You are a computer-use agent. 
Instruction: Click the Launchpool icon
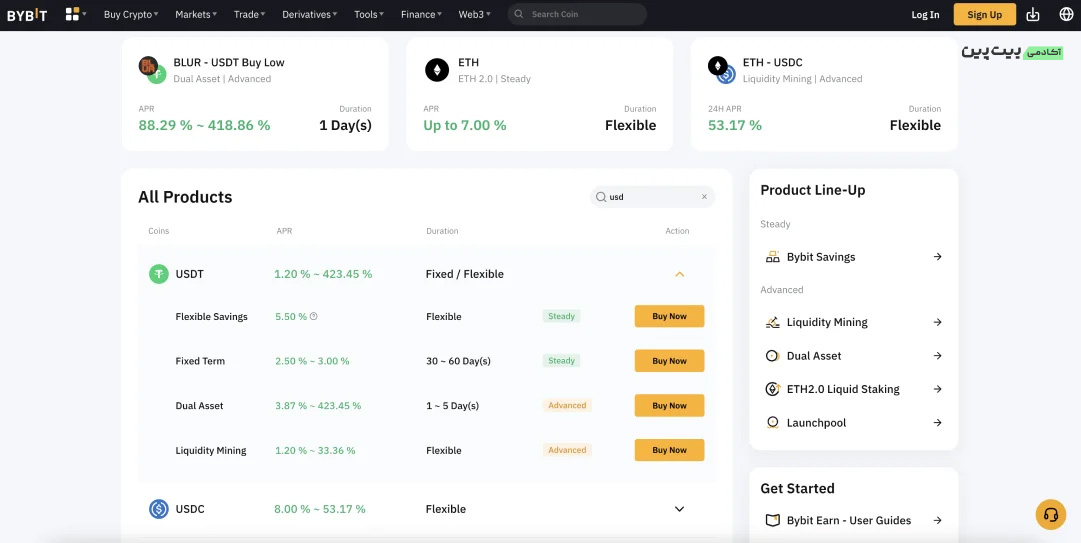tap(772, 423)
